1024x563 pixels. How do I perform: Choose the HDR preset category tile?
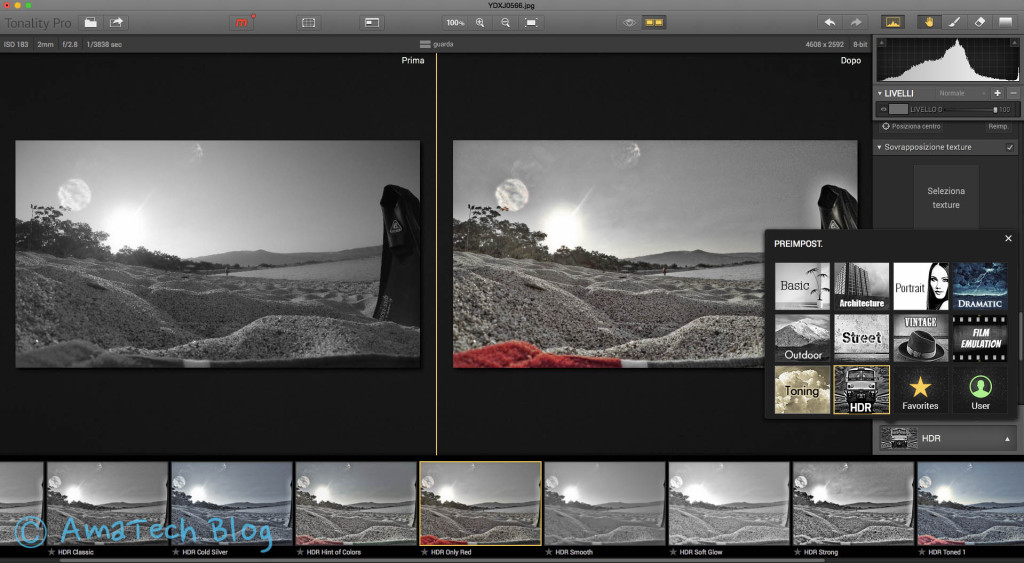pyautogui.click(x=861, y=389)
